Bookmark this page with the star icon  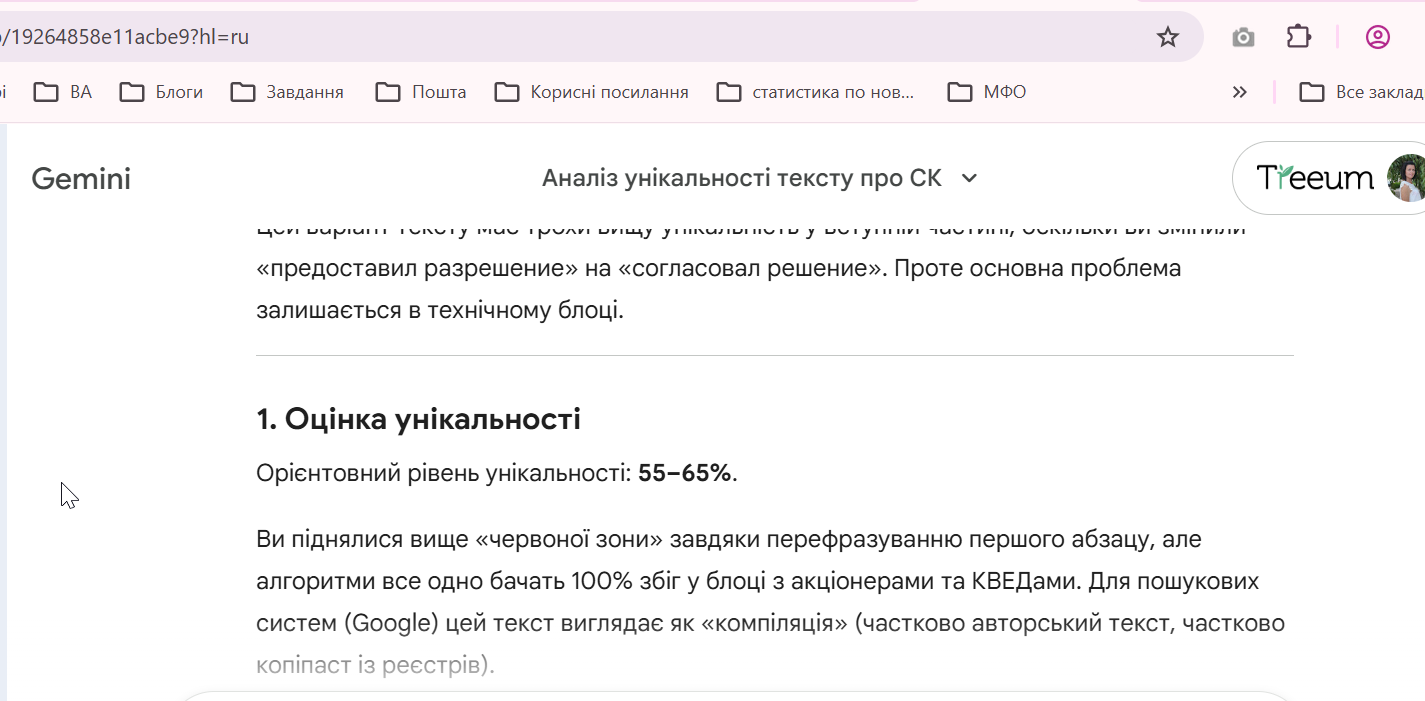pyautogui.click(x=1167, y=38)
